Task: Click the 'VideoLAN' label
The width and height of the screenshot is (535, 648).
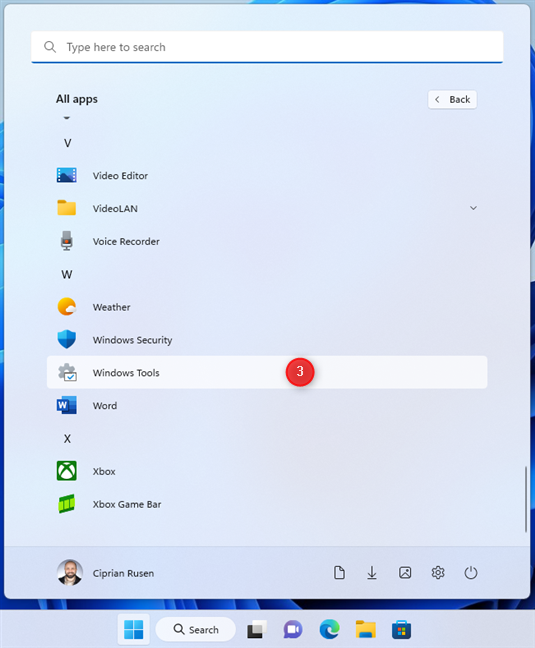Action: [x=115, y=209]
